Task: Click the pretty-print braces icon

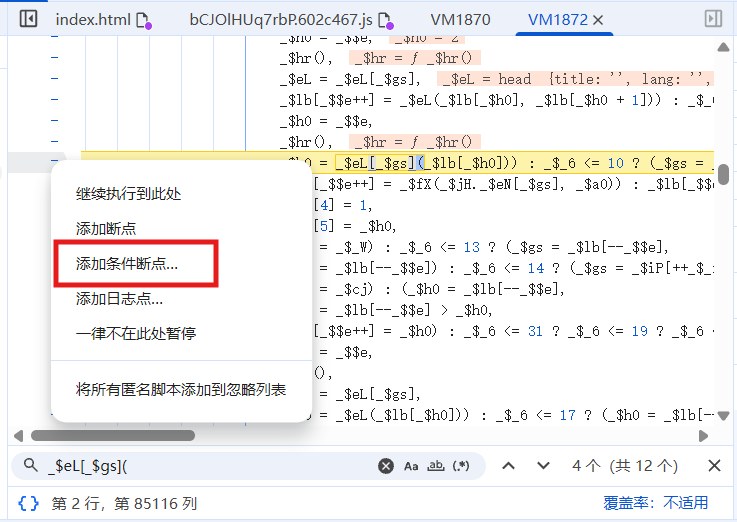Action: [x=29, y=502]
